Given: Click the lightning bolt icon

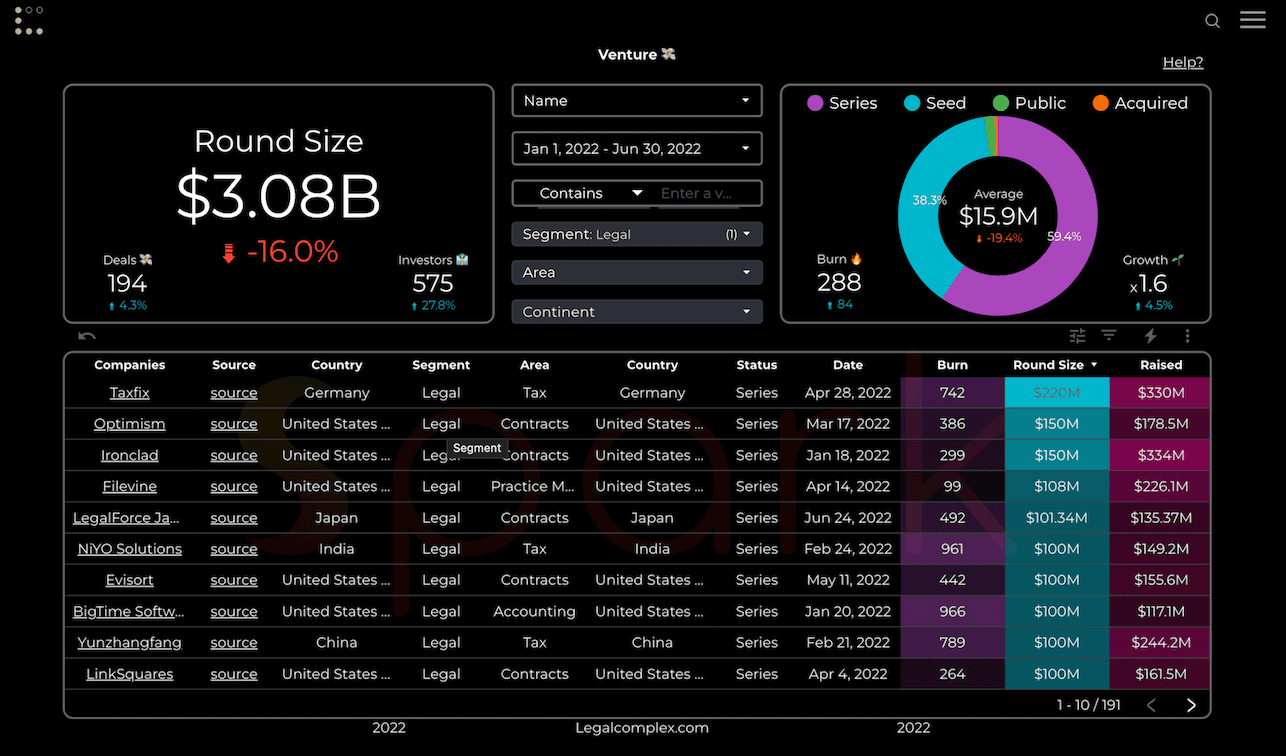Looking at the screenshot, I should [1150, 336].
